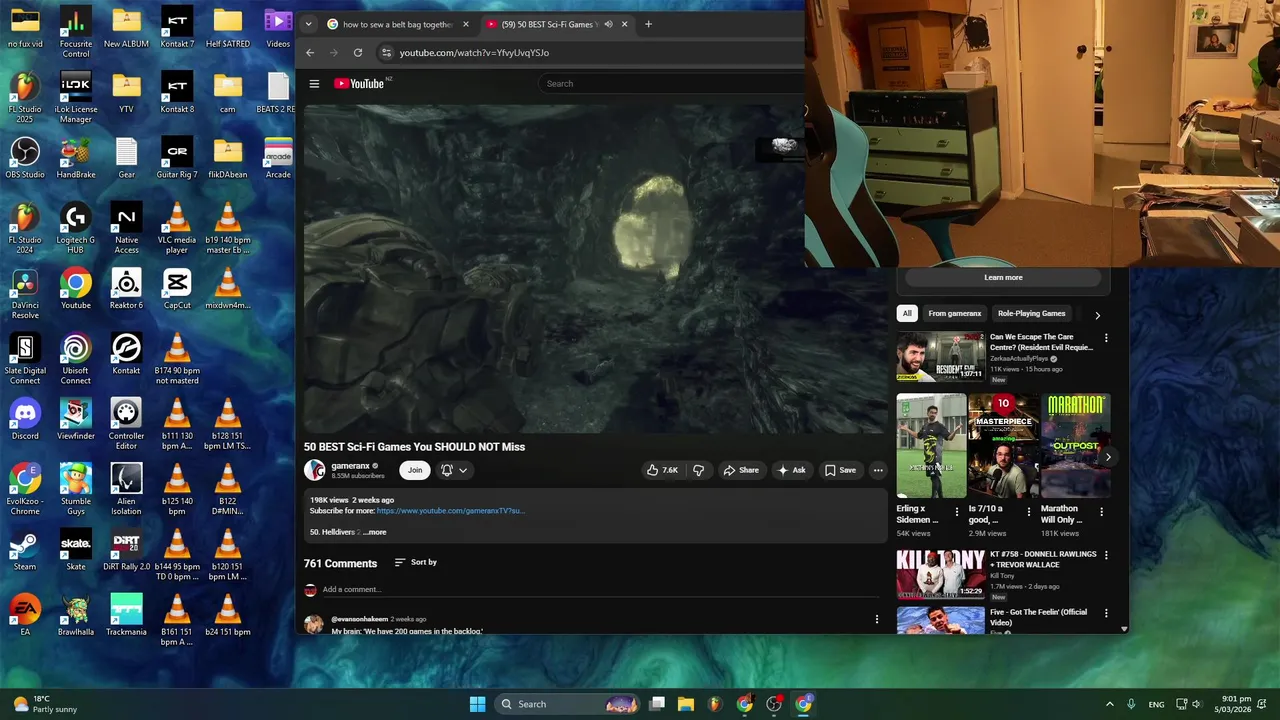Click Chrome address bar URL

[x=474, y=53]
